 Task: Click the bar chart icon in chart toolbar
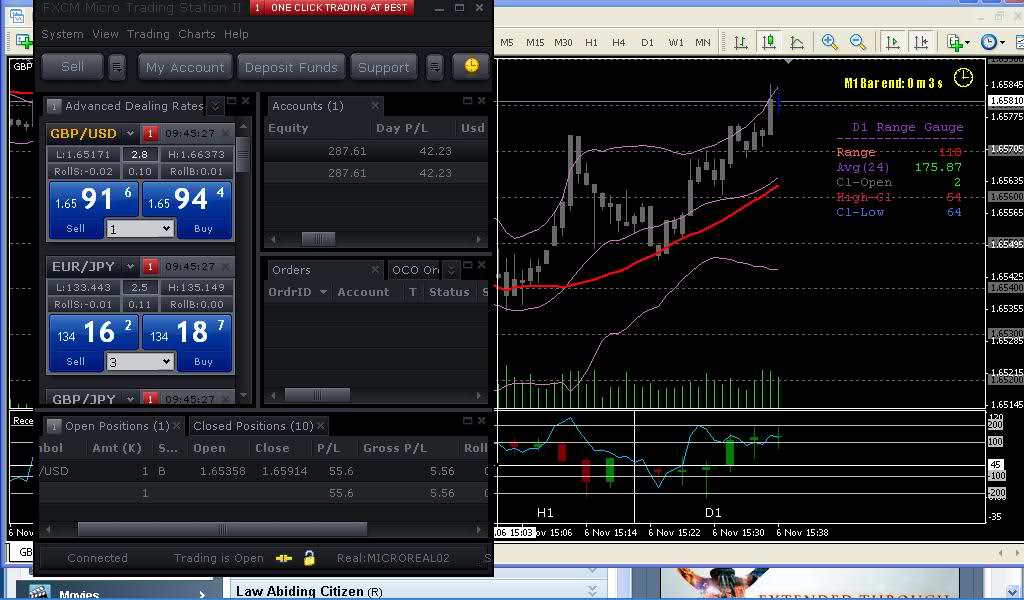click(x=741, y=42)
